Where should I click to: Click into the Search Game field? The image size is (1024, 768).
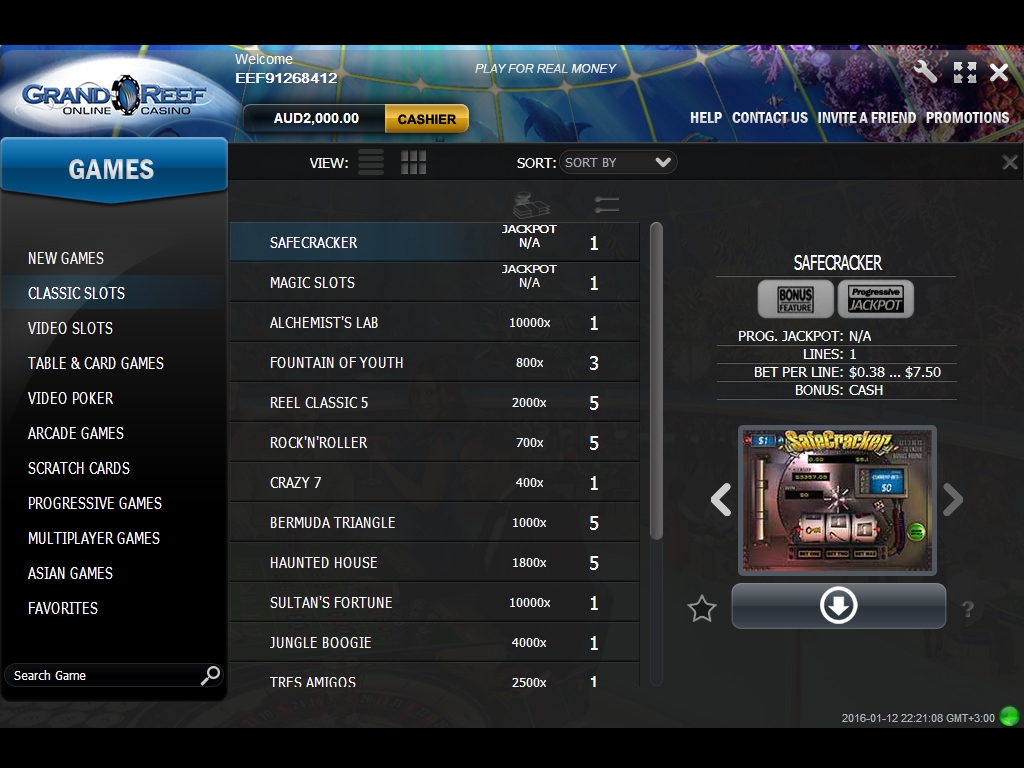tap(100, 676)
